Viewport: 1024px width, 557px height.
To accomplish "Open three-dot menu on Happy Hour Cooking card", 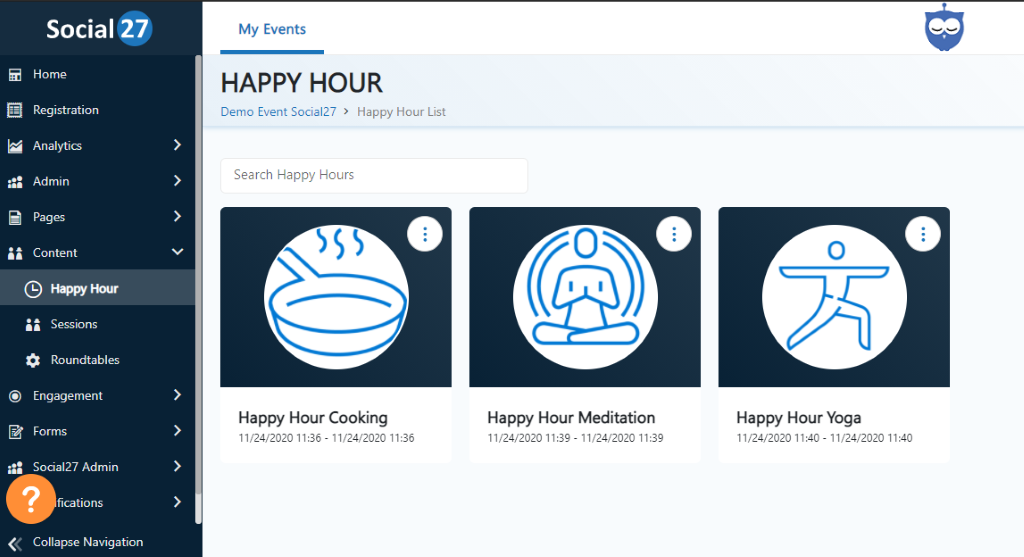I will [425, 234].
